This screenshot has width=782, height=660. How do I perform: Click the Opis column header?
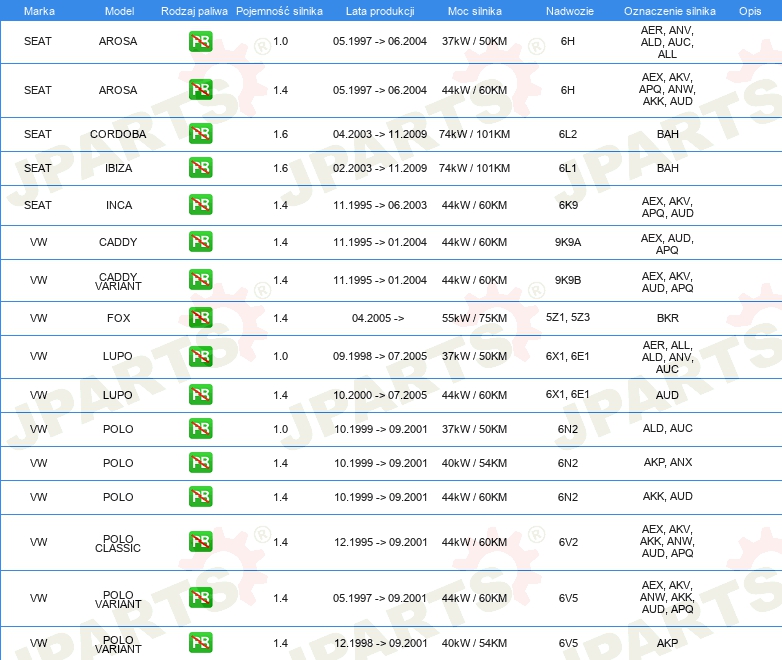coord(750,11)
